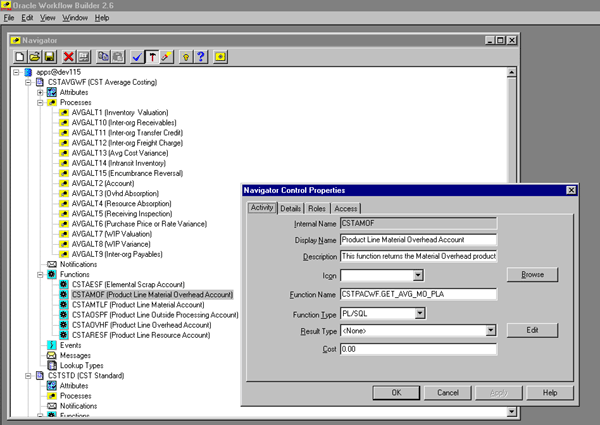Click the Properties toolbar icon beside the red X
The width and height of the screenshot is (600, 425).
(83, 57)
